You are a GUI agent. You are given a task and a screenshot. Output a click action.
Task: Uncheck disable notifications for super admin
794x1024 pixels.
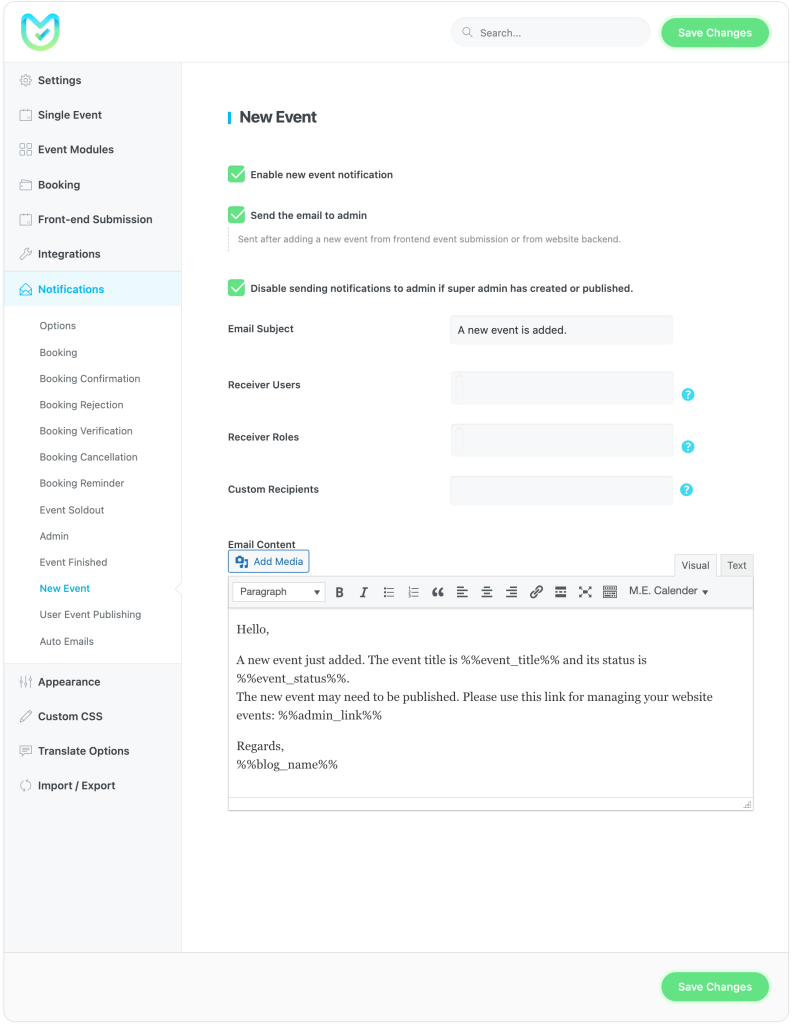[x=237, y=288]
